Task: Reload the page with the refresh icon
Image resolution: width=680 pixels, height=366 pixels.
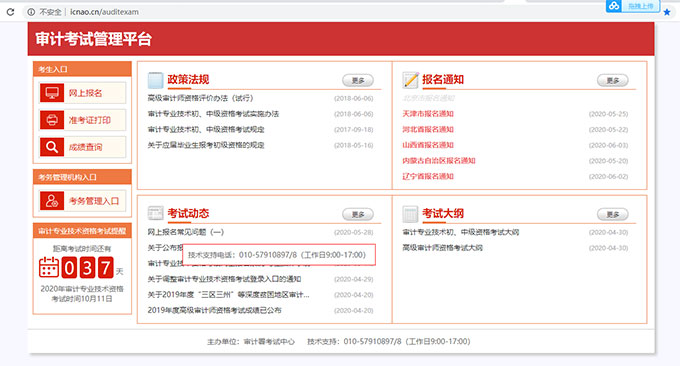Action: point(10,12)
